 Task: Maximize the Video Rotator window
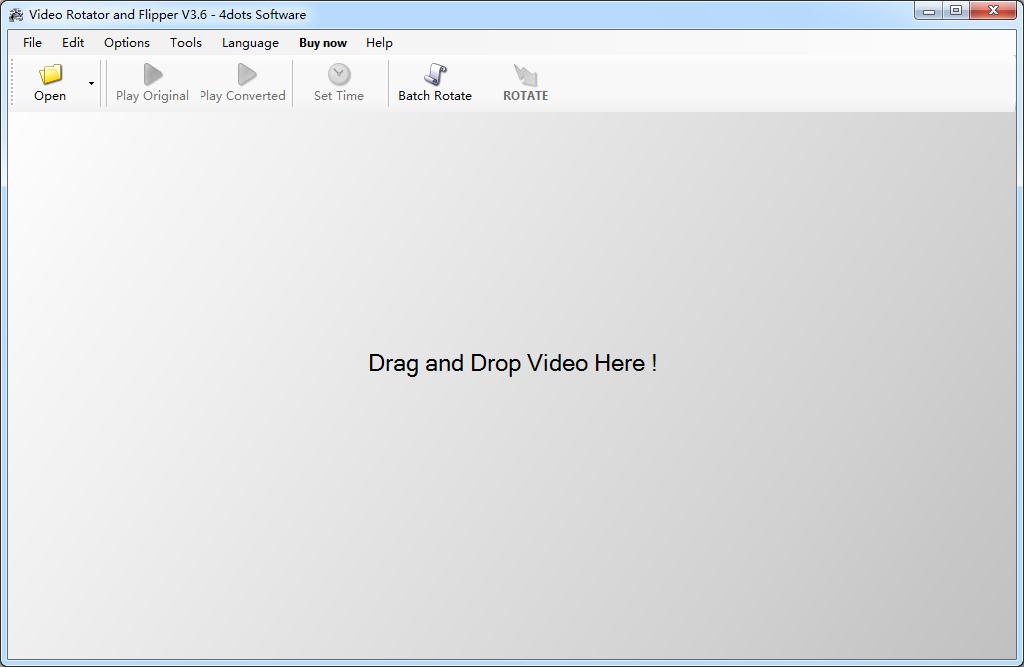coord(956,11)
